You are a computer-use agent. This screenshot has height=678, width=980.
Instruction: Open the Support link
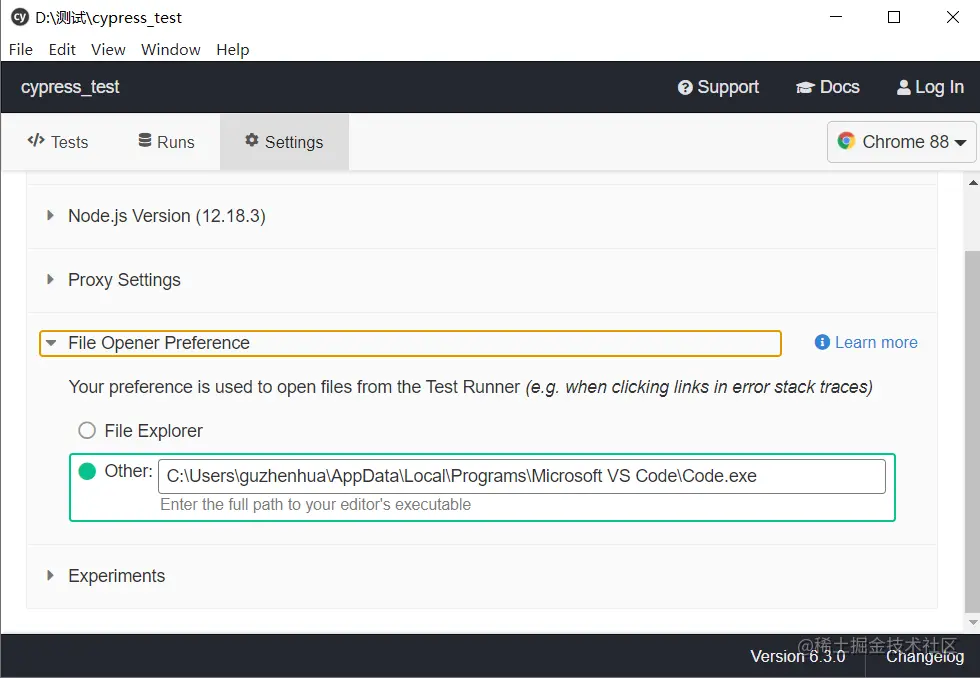[718, 87]
